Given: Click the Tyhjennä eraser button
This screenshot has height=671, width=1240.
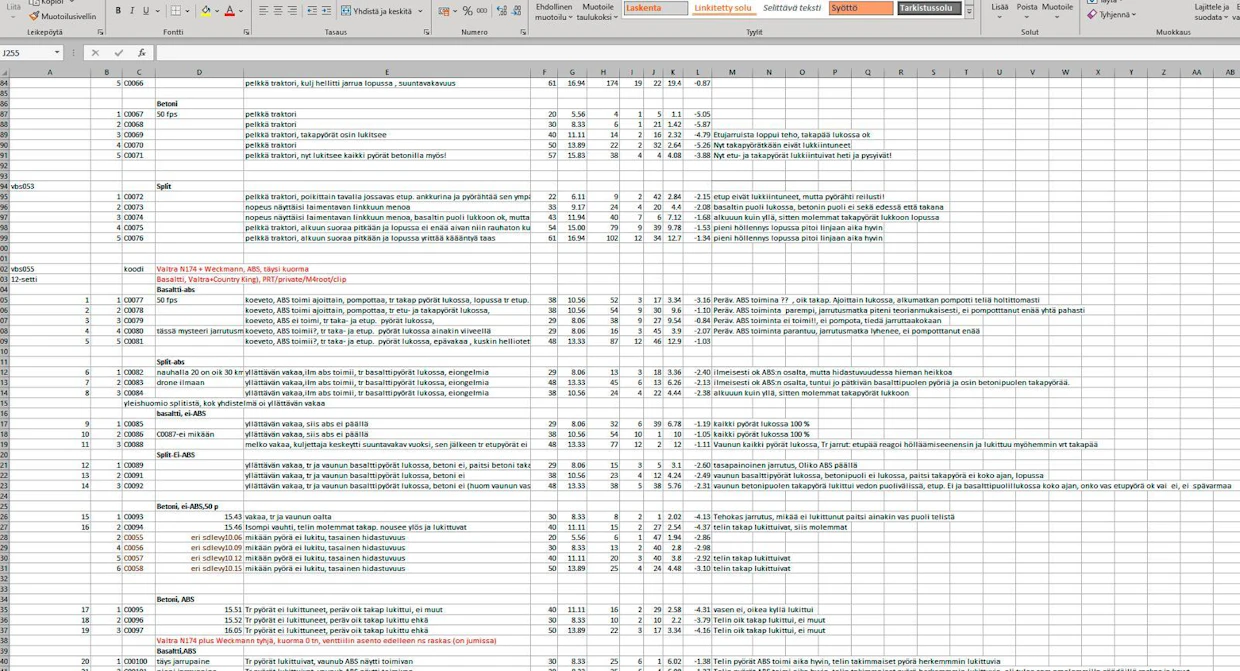Looking at the screenshot, I should (x=1111, y=15).
